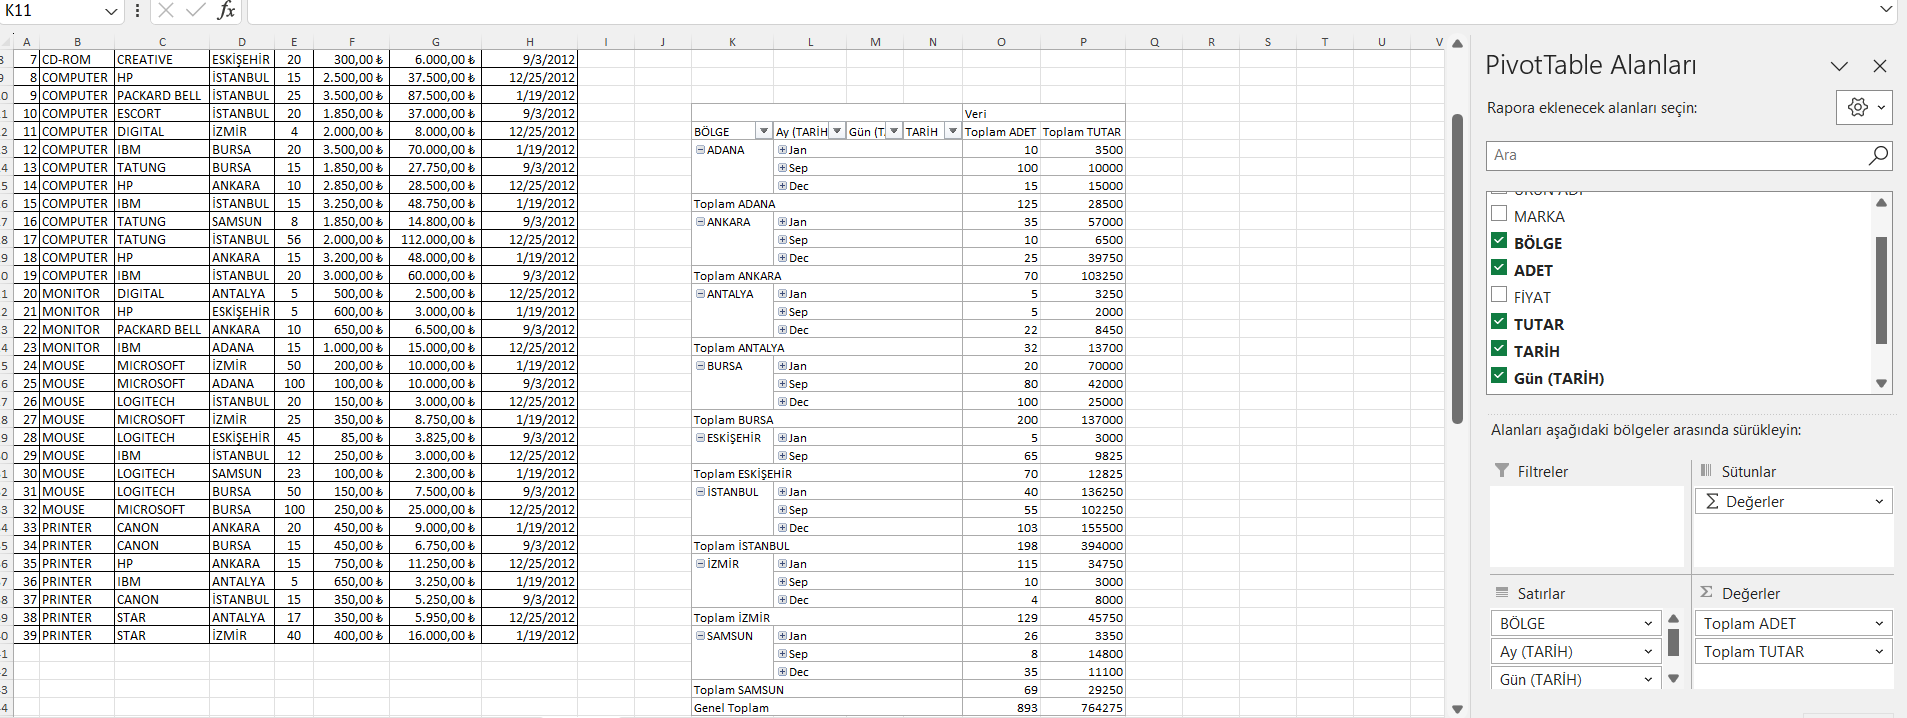Viewport: 1907px width, 718px height.
Task: Collapse the SAMSUN group in pivot table
Action: tap(701, 636)
